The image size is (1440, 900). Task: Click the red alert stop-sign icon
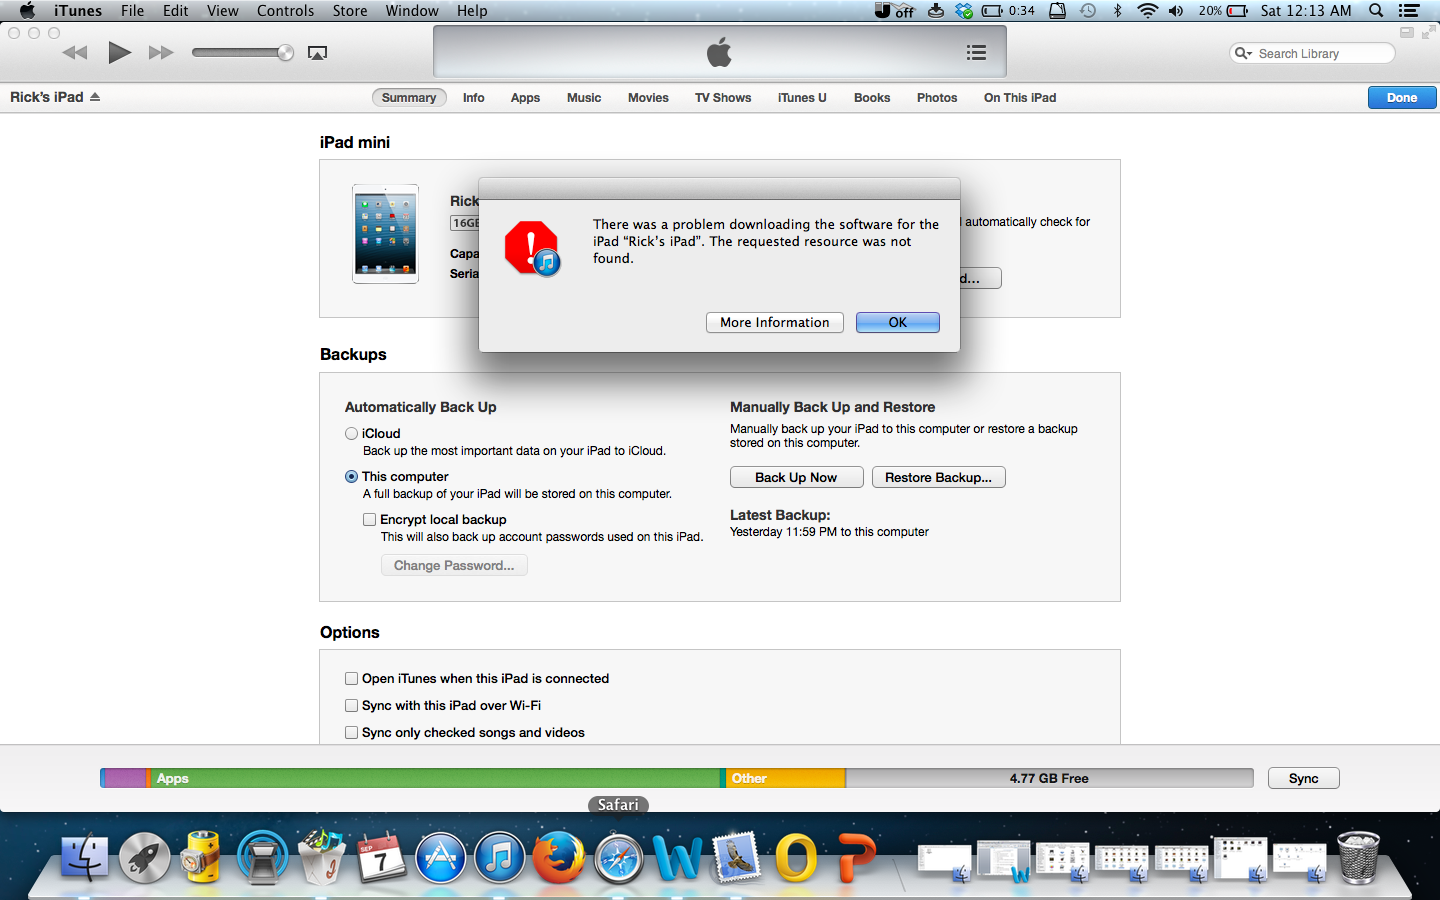coord(532,248)
